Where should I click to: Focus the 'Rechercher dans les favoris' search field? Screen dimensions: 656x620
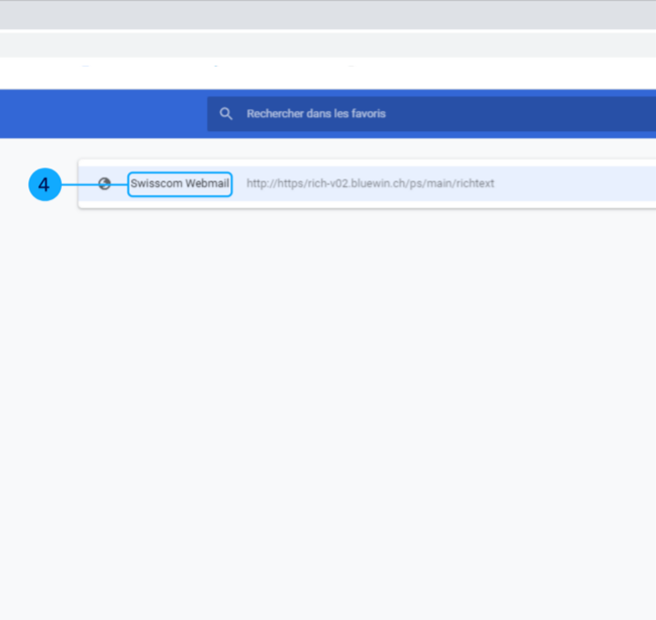(400, 114)
